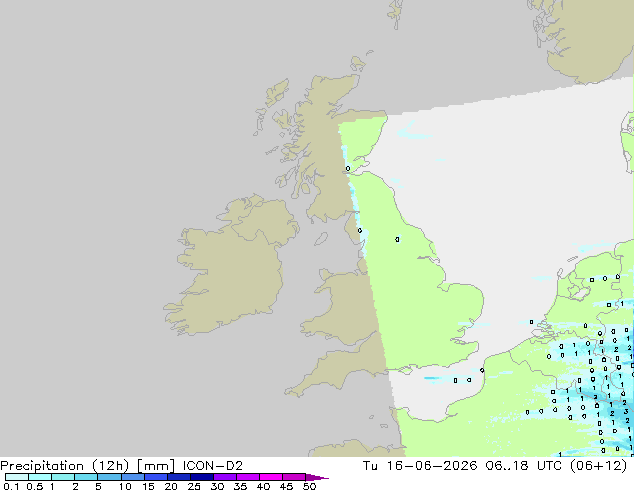Select the 16-06-2026 date text
Screen dimensions: 634x490
[431, 466]
